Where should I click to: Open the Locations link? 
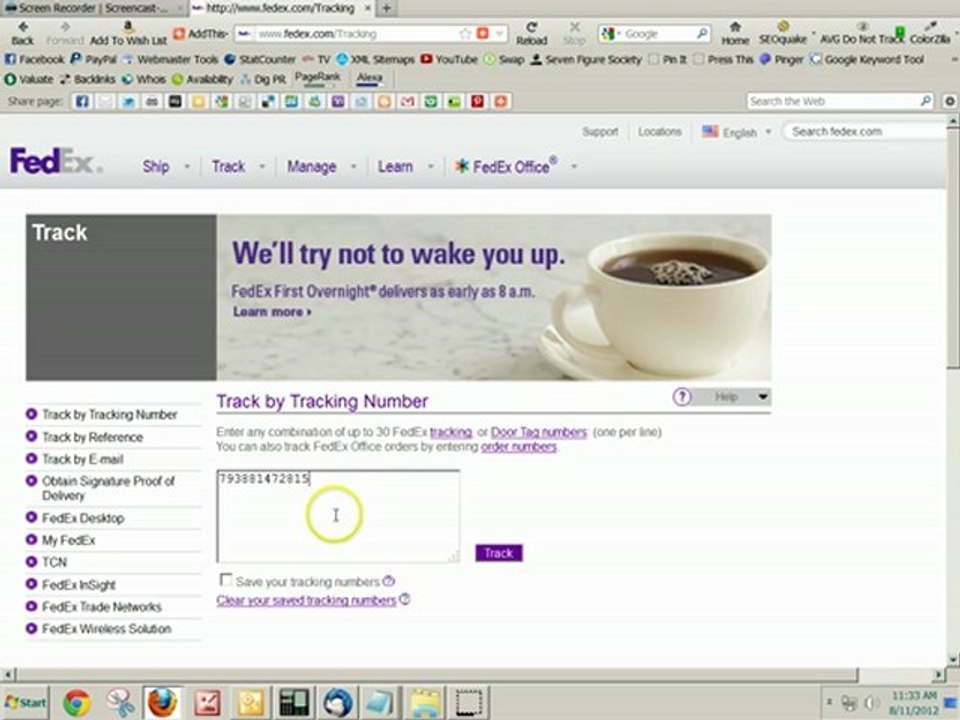(x=659, y=132)
